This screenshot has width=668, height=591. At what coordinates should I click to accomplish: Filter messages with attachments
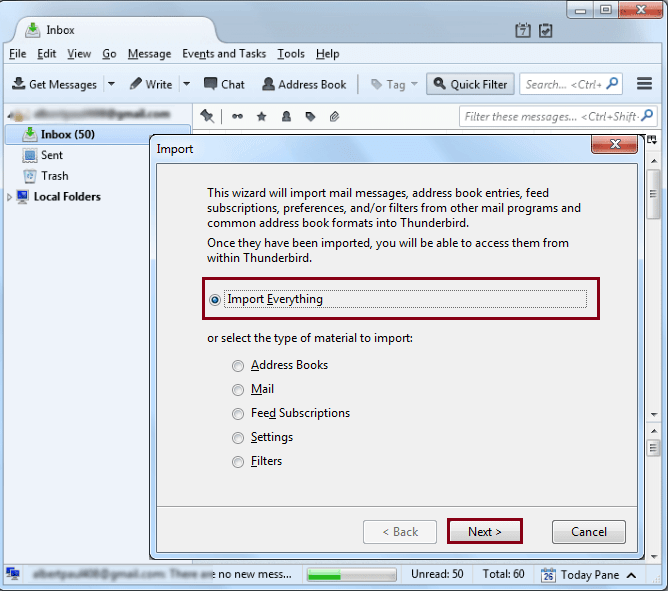click(334, 116)
